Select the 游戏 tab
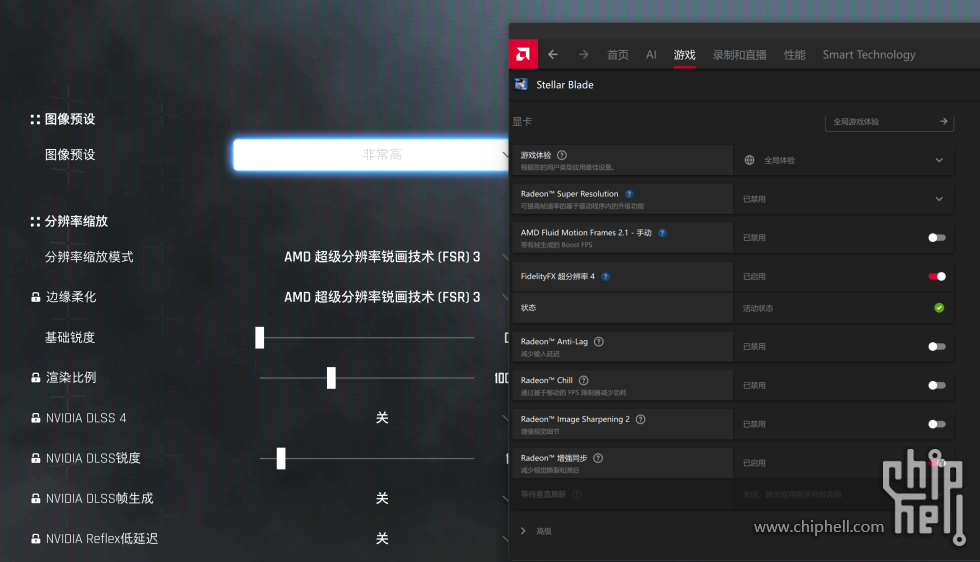Screen dimensions: 980x562 (684, 54)
